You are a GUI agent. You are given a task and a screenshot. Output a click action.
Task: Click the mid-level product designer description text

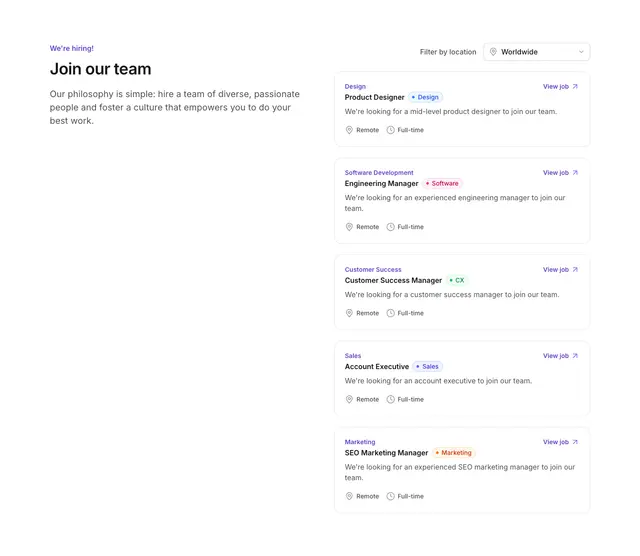[x=451, y=111]
